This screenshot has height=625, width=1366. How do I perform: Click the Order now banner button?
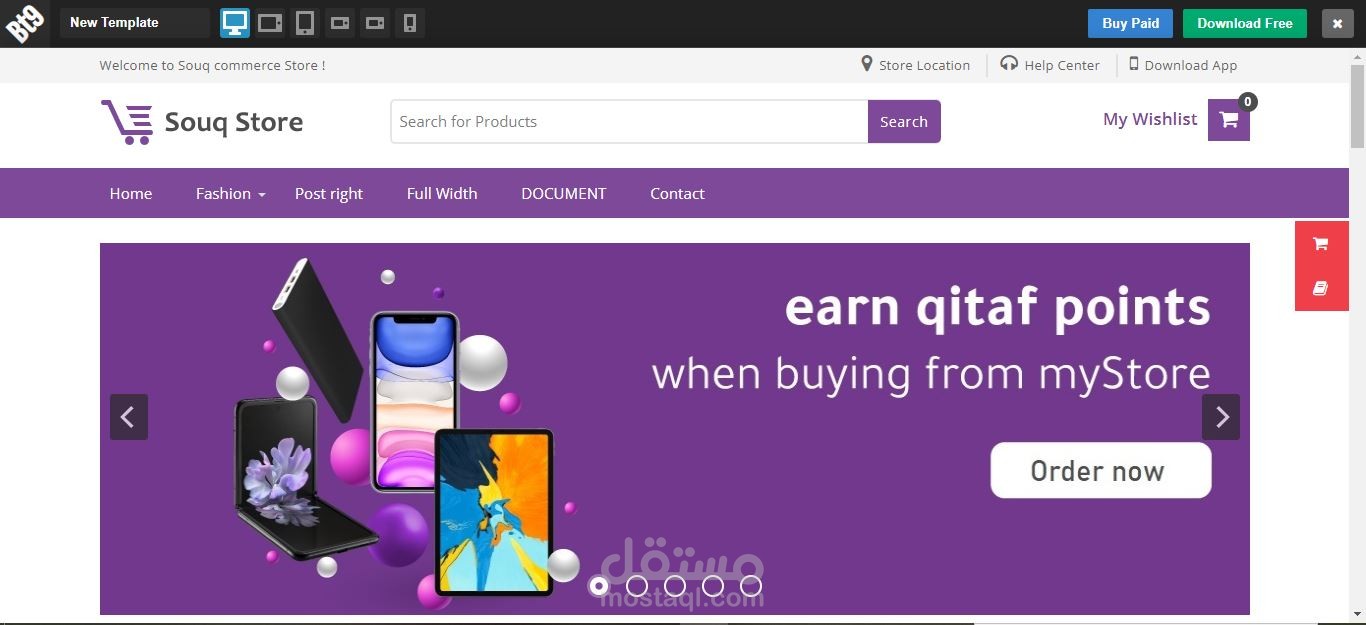(1101, 471)
